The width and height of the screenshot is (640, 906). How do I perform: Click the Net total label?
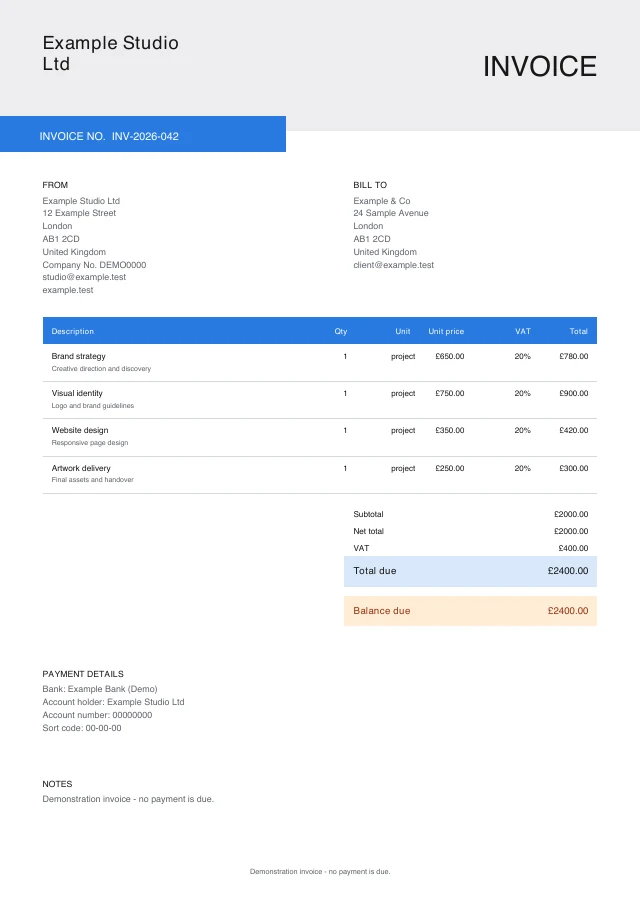coord(368,531)
